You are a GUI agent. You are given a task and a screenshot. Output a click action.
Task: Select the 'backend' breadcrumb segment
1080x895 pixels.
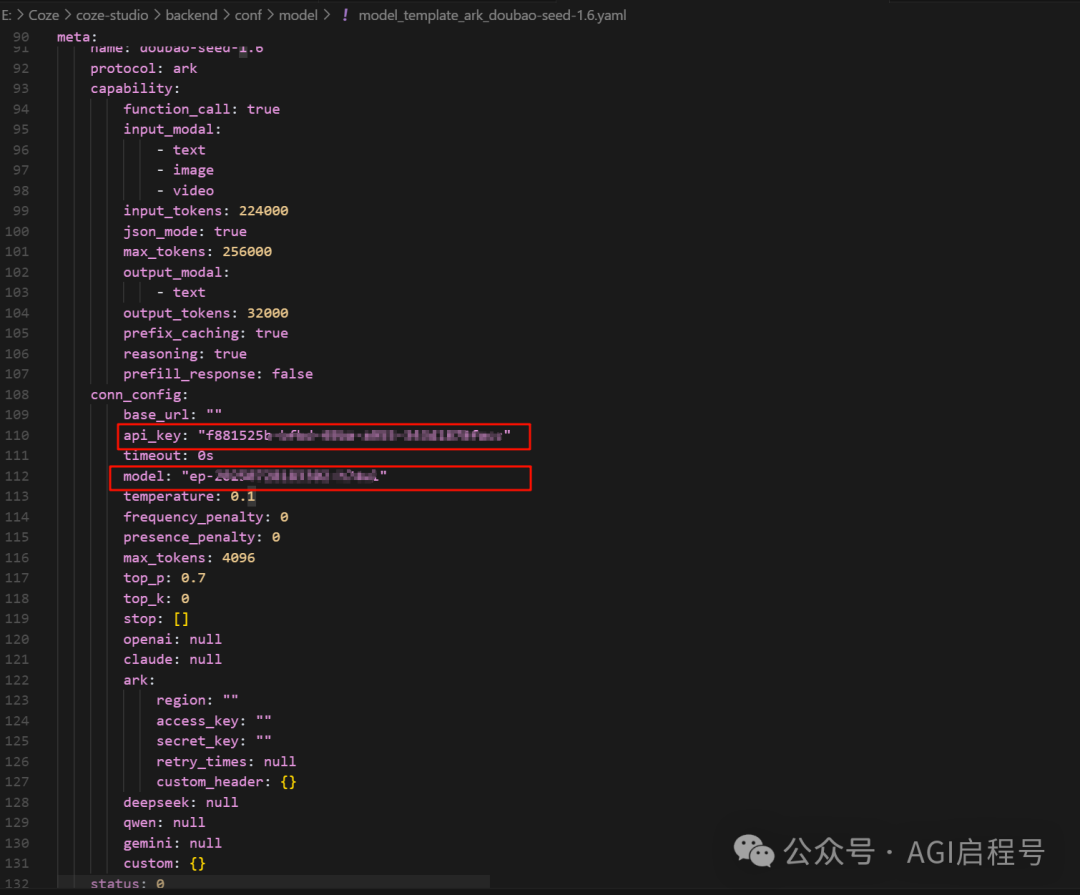pos(191,15)
